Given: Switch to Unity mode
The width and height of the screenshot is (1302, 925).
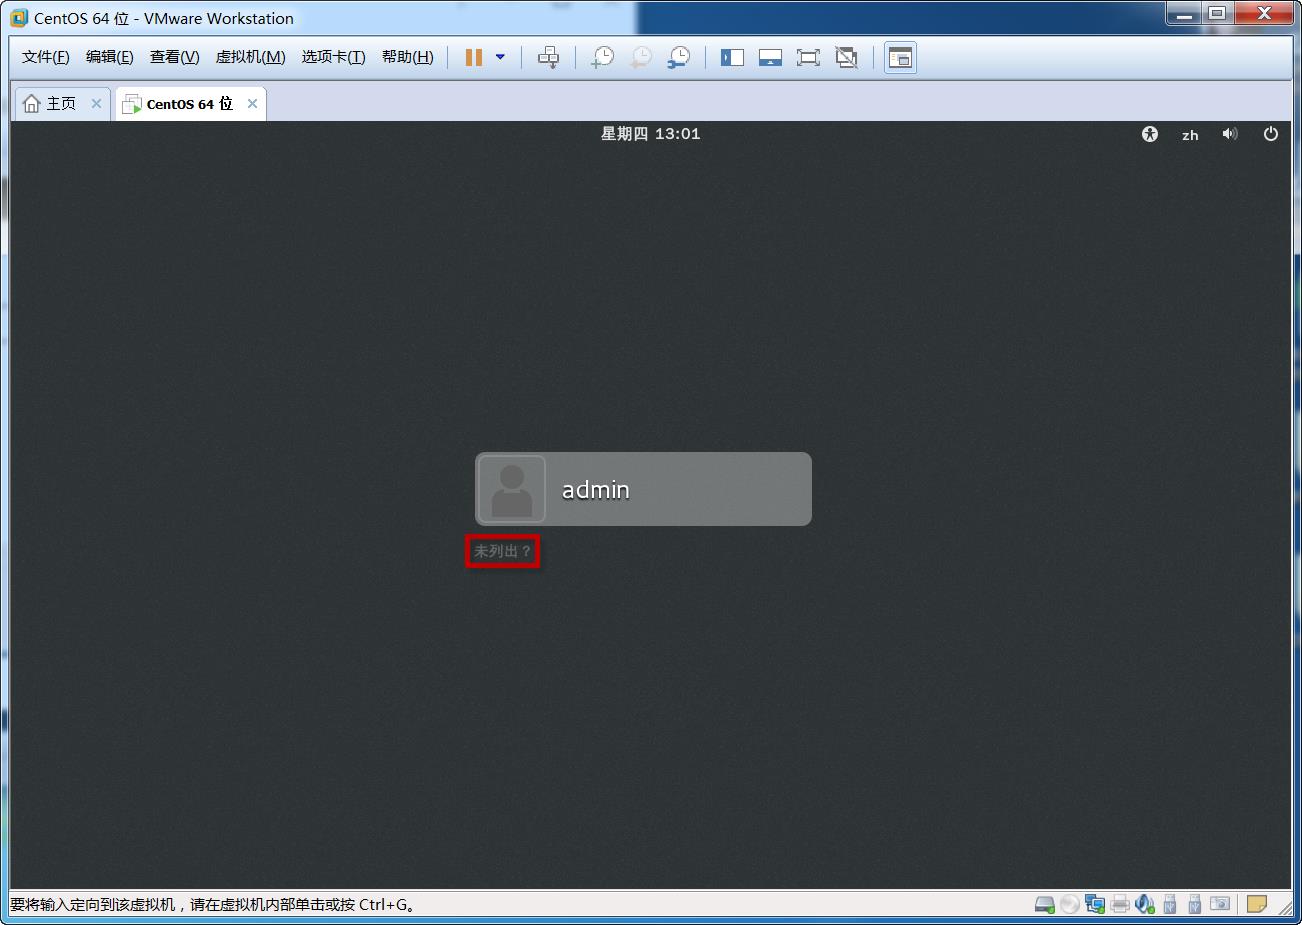Looking at the screenshot, I should (x=846, y=57).
